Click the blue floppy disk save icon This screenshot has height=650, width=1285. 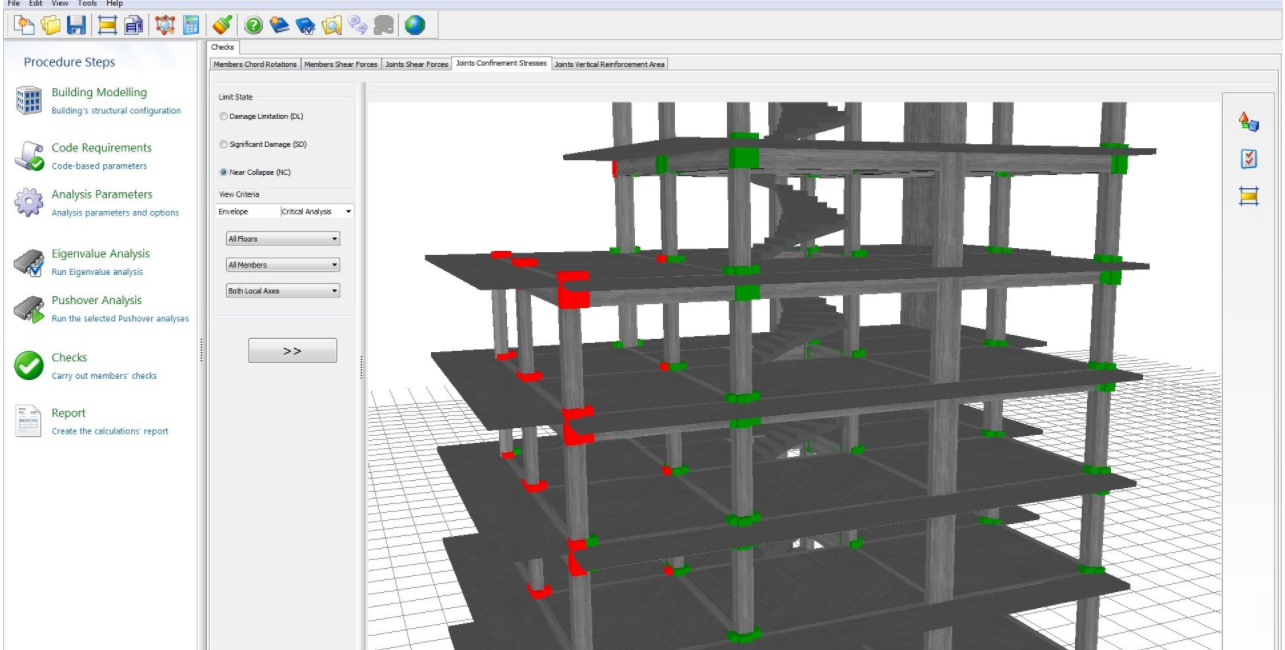(x=76, y=25)
